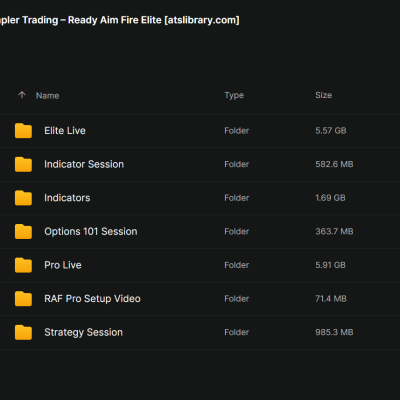Screen dimensions: 400x400
Task: Select the 985.3 MB size value
Action: [334, 332]
